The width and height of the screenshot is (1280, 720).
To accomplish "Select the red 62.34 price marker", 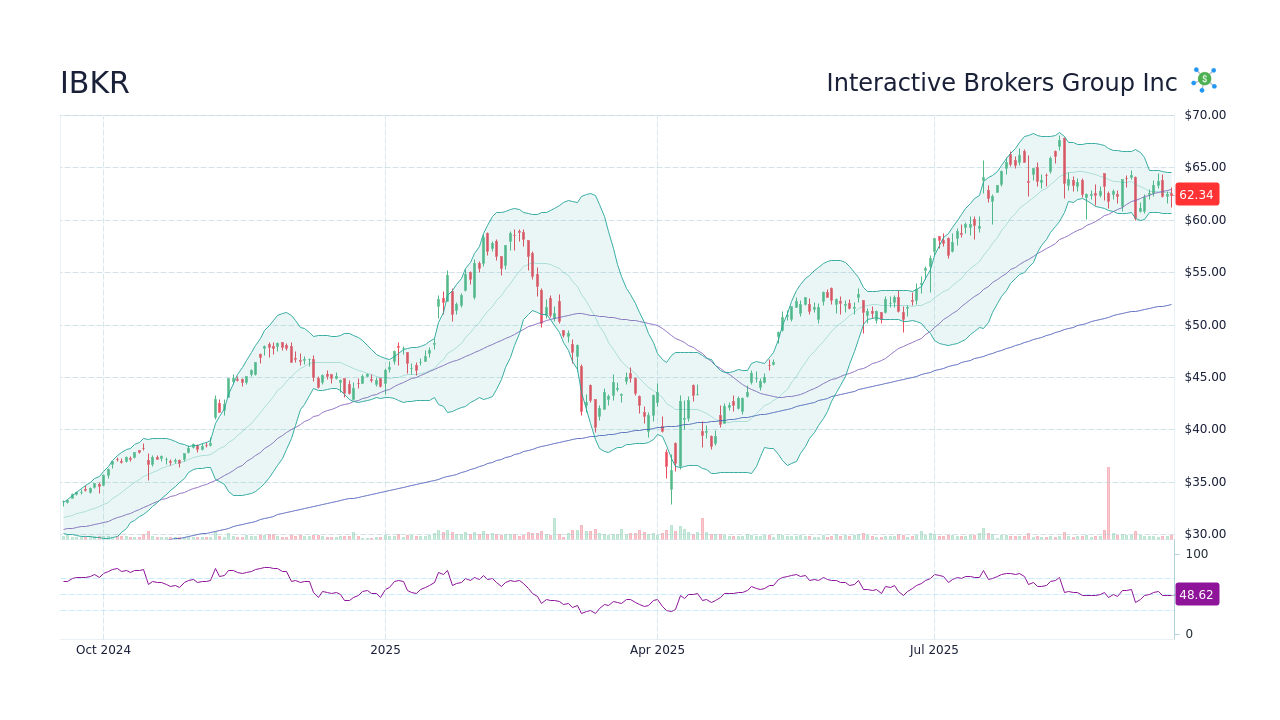I will (1196, 195).
